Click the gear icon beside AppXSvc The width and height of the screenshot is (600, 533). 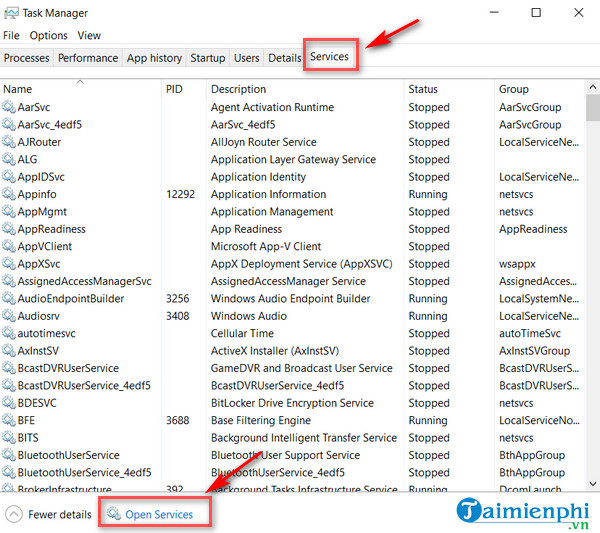[9, 263]
